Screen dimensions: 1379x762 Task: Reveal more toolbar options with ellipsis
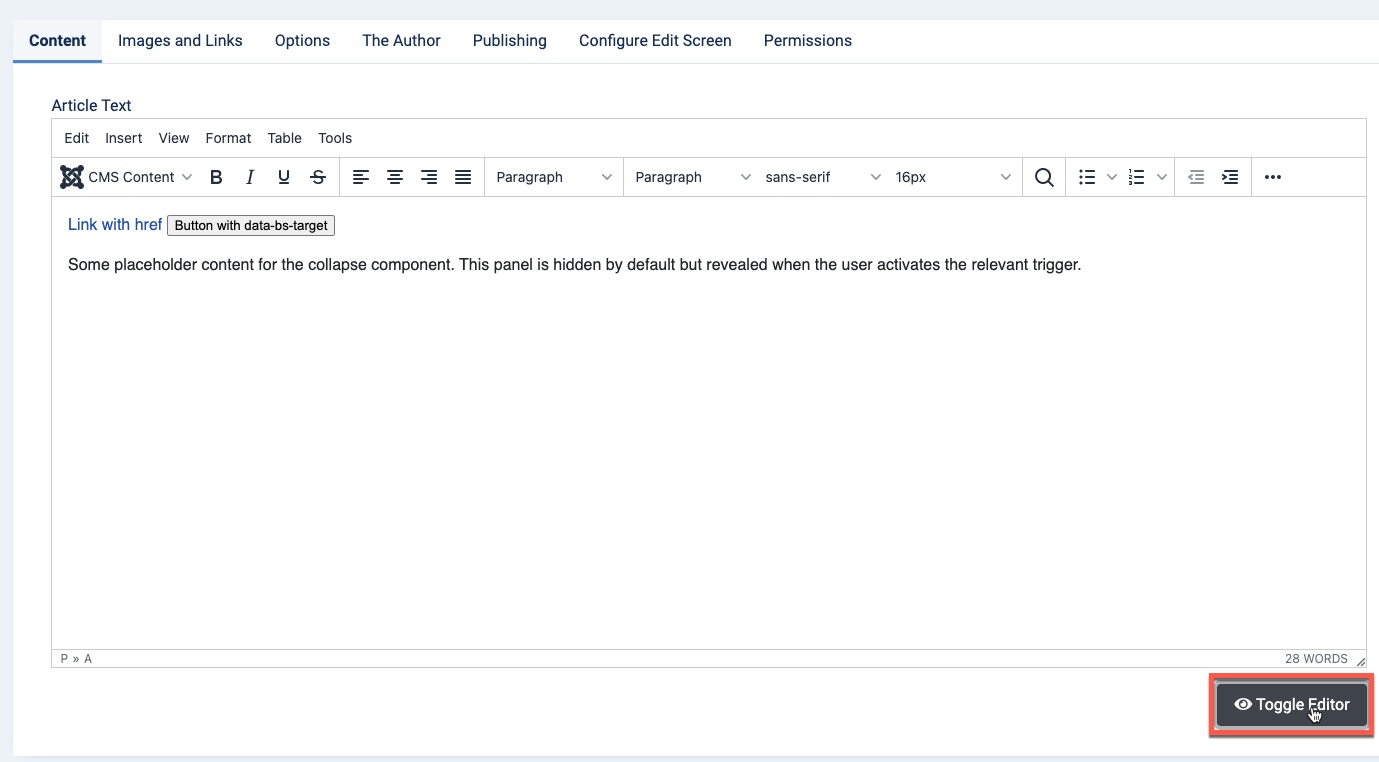pyautogui.click(x=1272, y=177)
